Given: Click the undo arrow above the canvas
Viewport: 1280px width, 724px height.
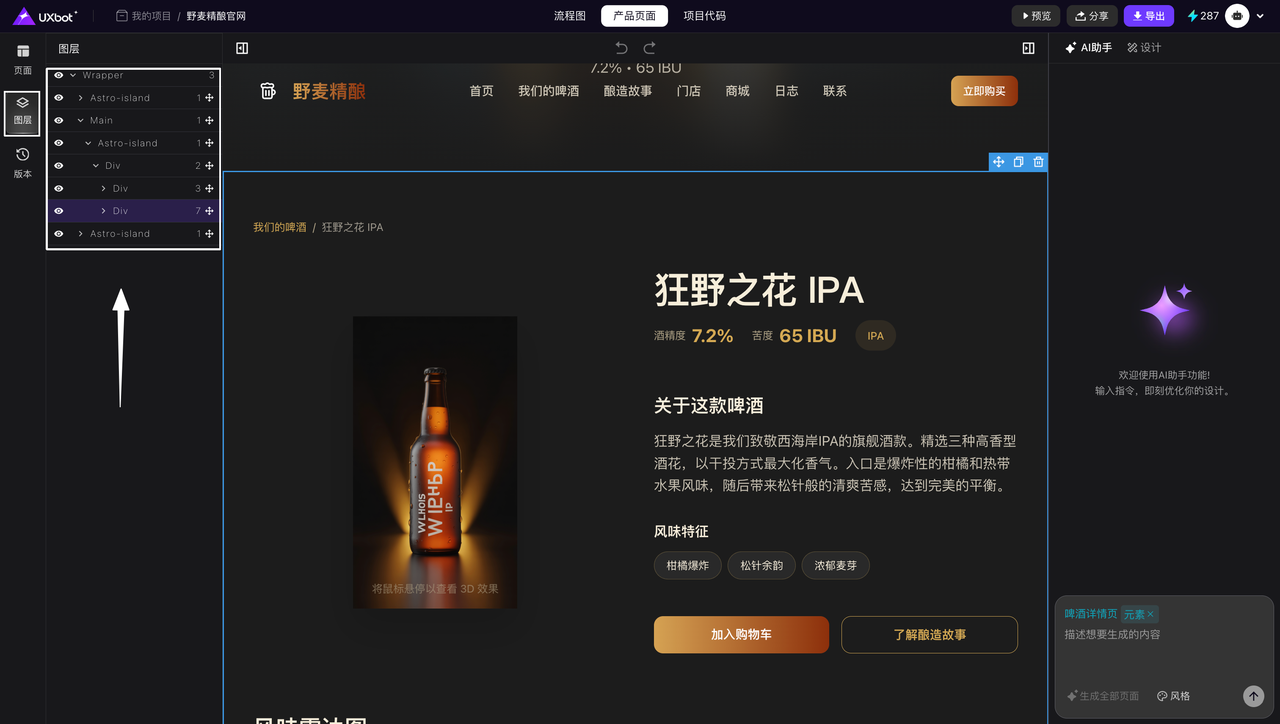Looking at the screenshot, I should point(621,48).
